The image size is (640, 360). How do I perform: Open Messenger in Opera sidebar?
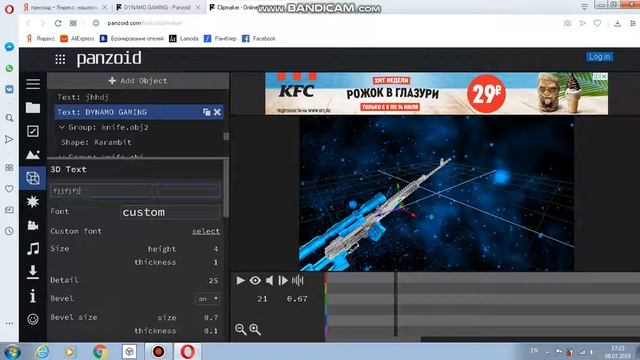tap(9, 47)
